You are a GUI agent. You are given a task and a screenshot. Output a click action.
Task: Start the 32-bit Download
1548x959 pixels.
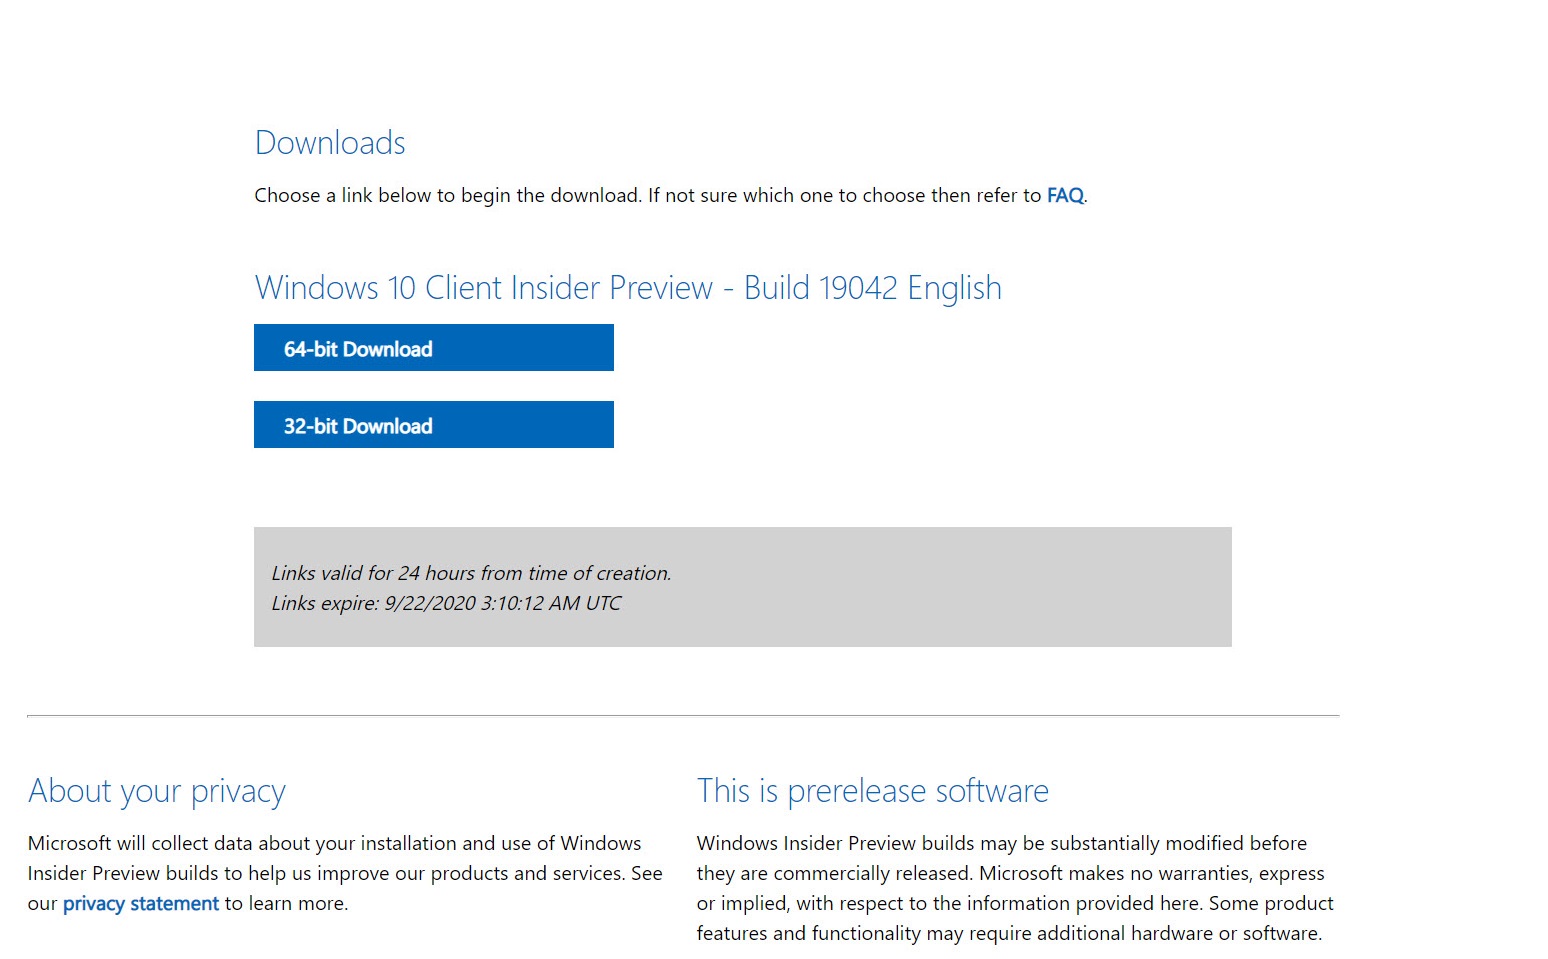click(434, 425)
